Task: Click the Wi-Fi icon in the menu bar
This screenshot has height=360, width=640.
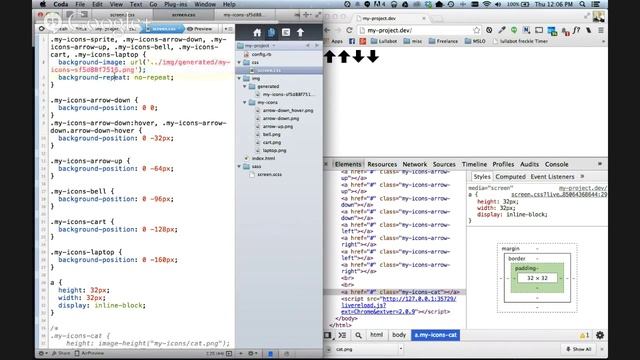Action: click(486, 4)
